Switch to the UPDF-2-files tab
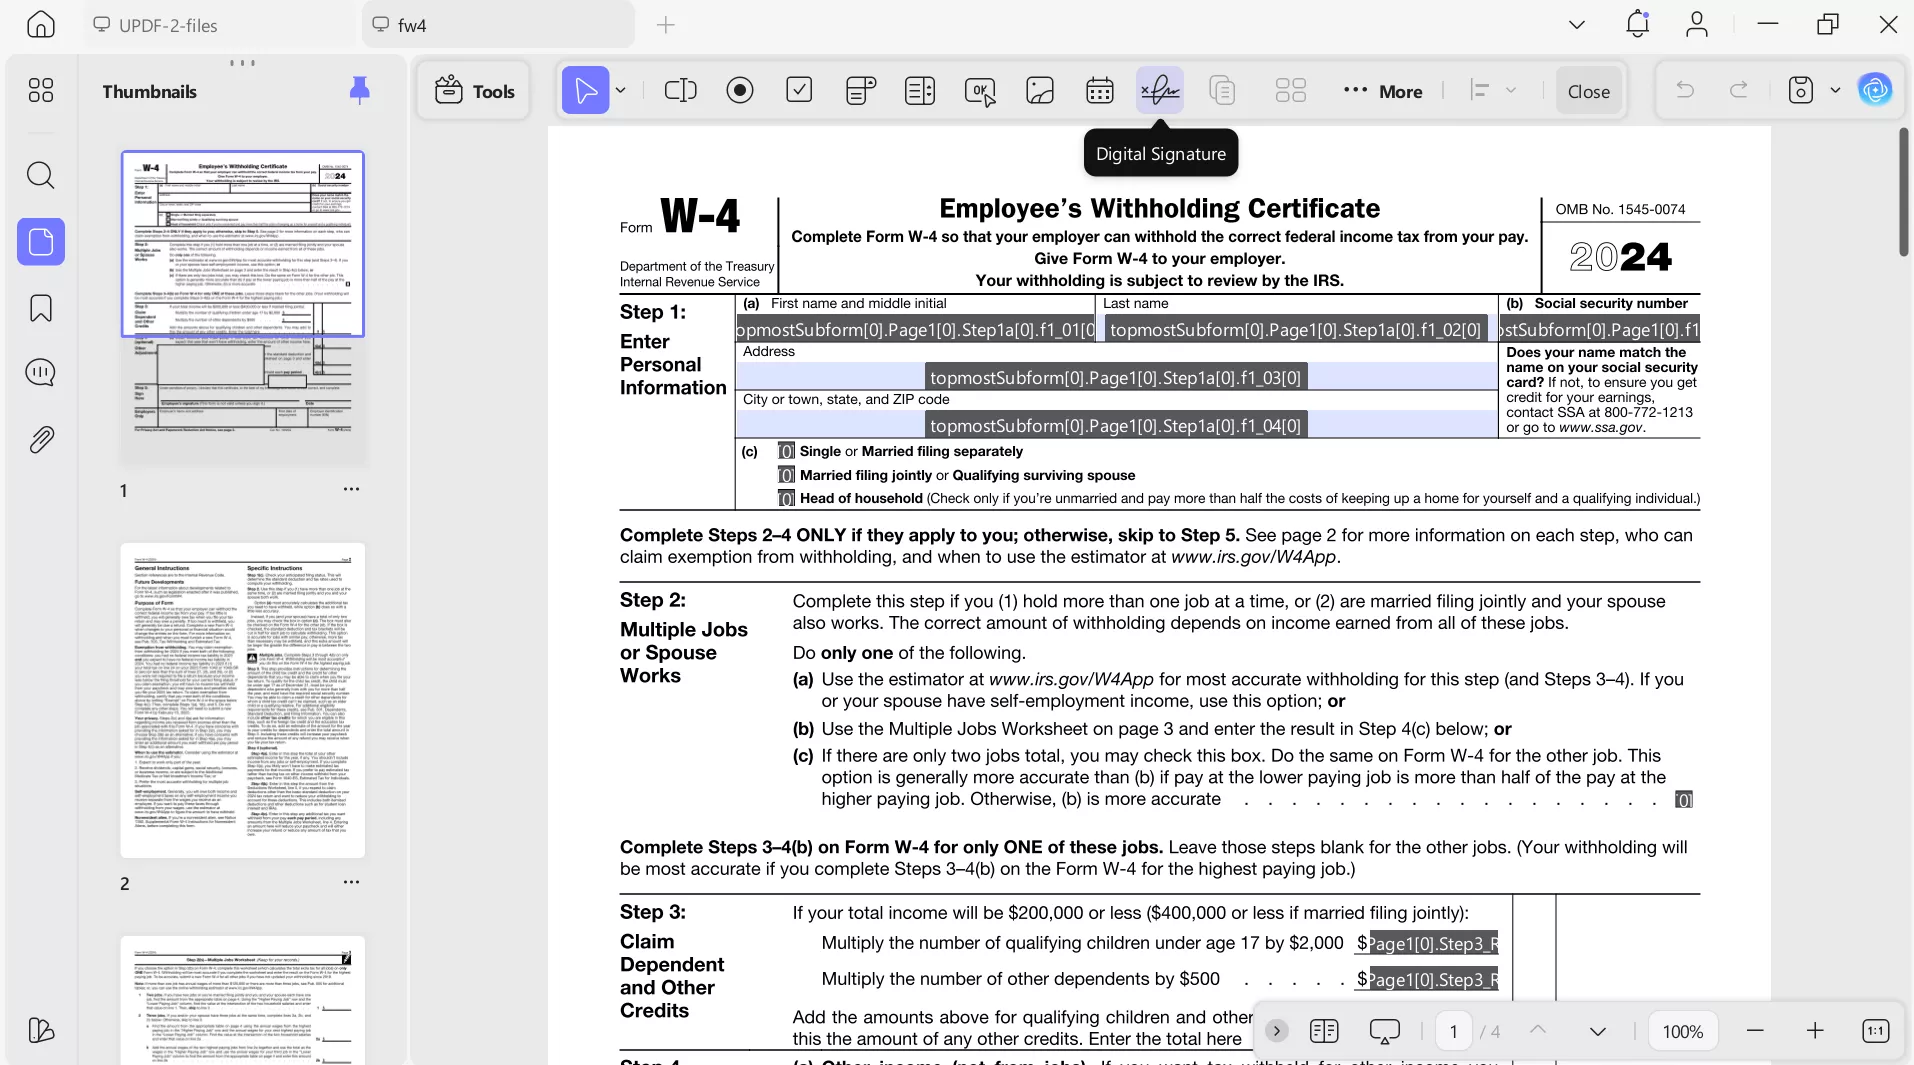Screen dimensions: 1914x1065 pyautogui.click(x=168, y=25)
